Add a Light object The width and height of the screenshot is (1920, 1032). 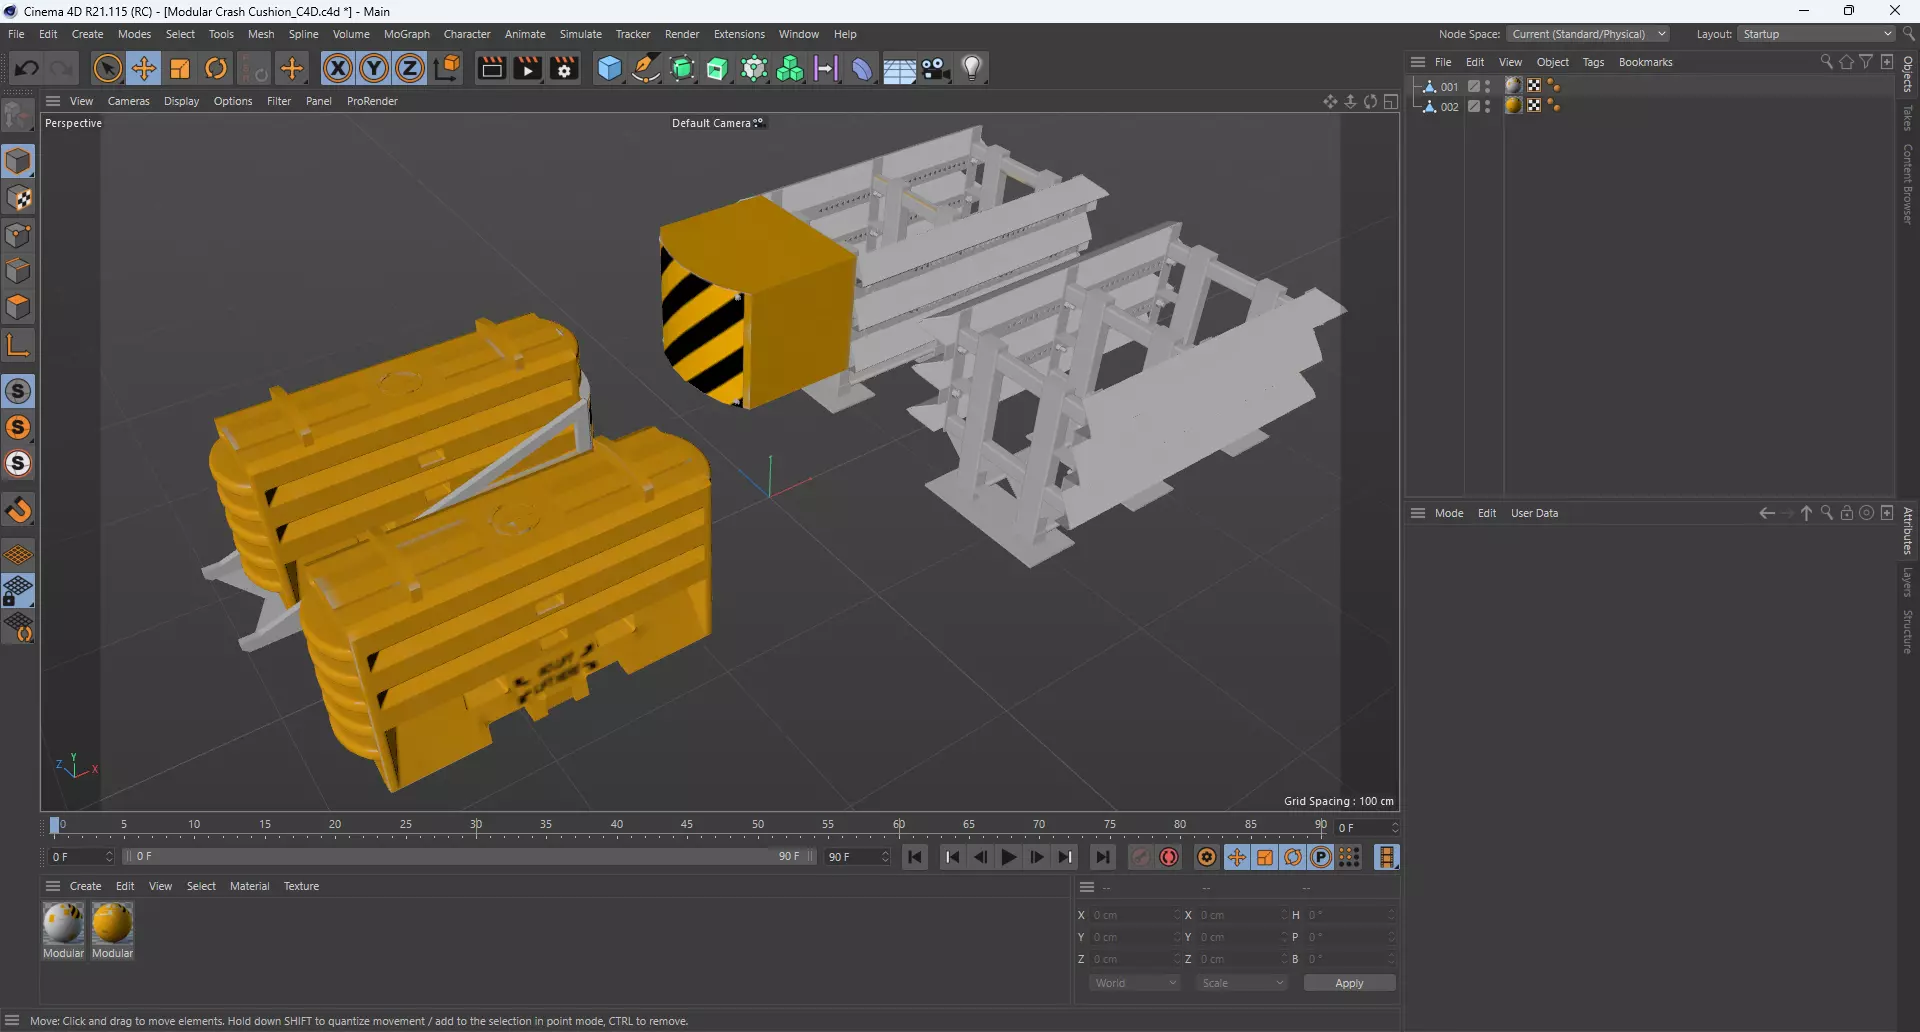click(x=972, y=68)
